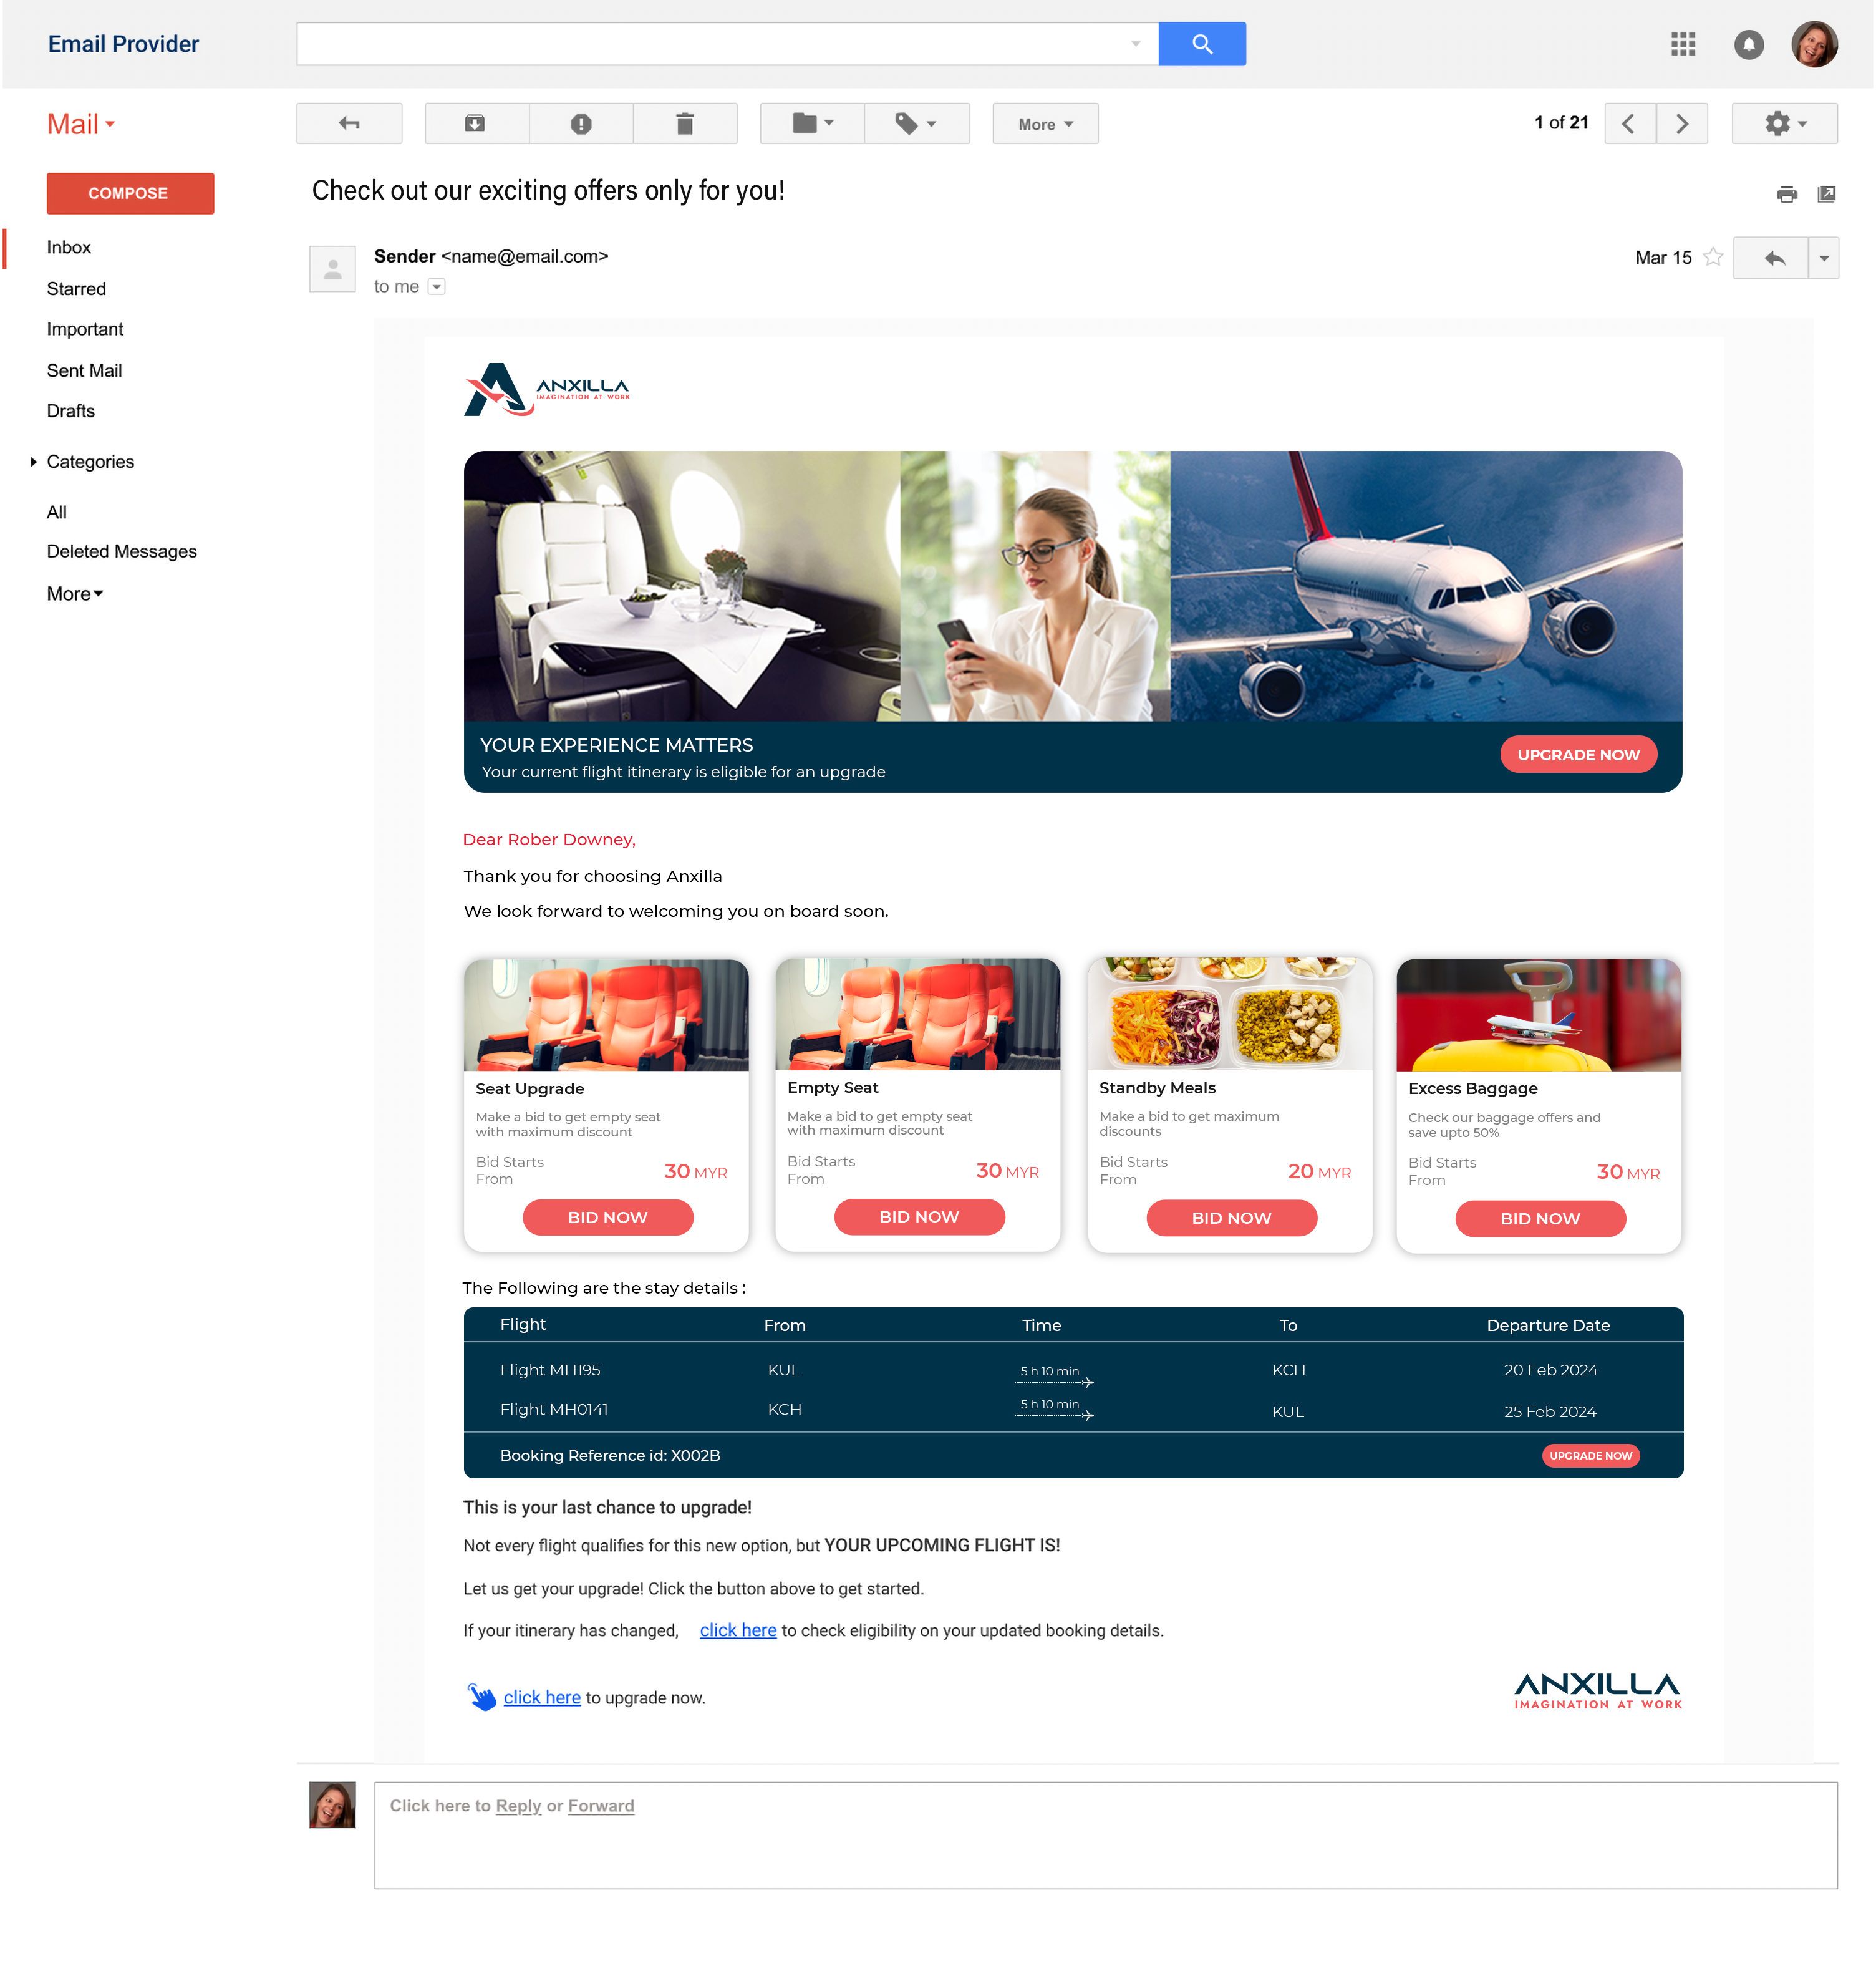Go to the previous (newer) email arrow

point(1629,123)
